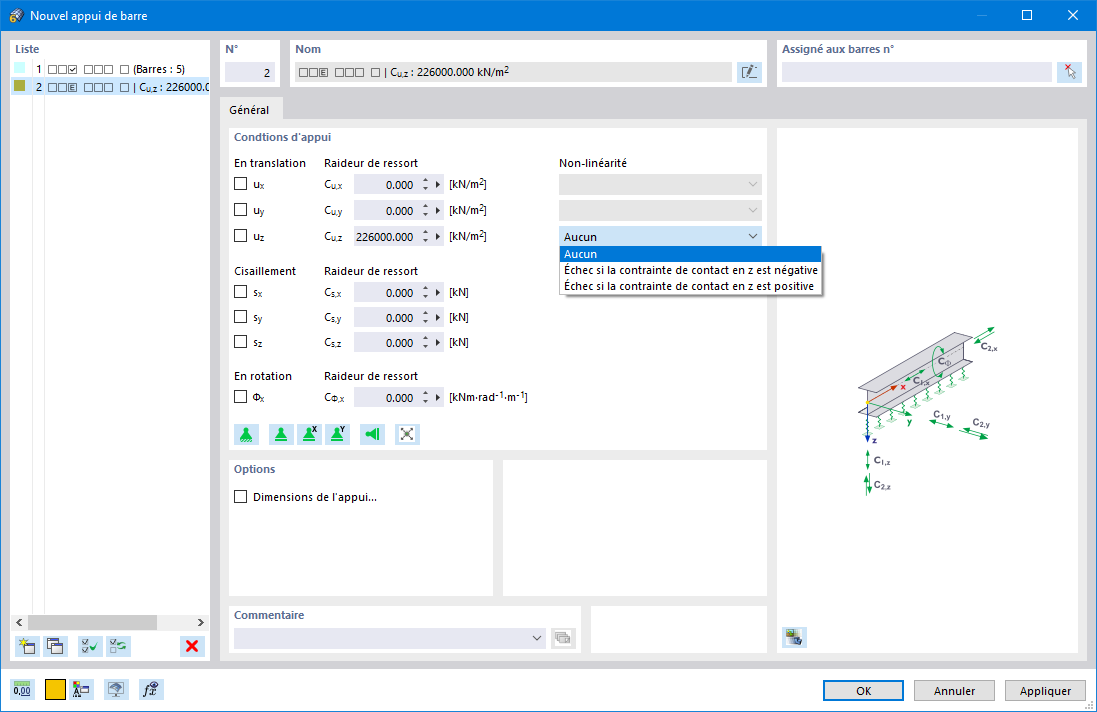The height and width of the screenshot is (712, 1097).
Task: Enable the Φx rotation checkbox
Action: point(241,397)
